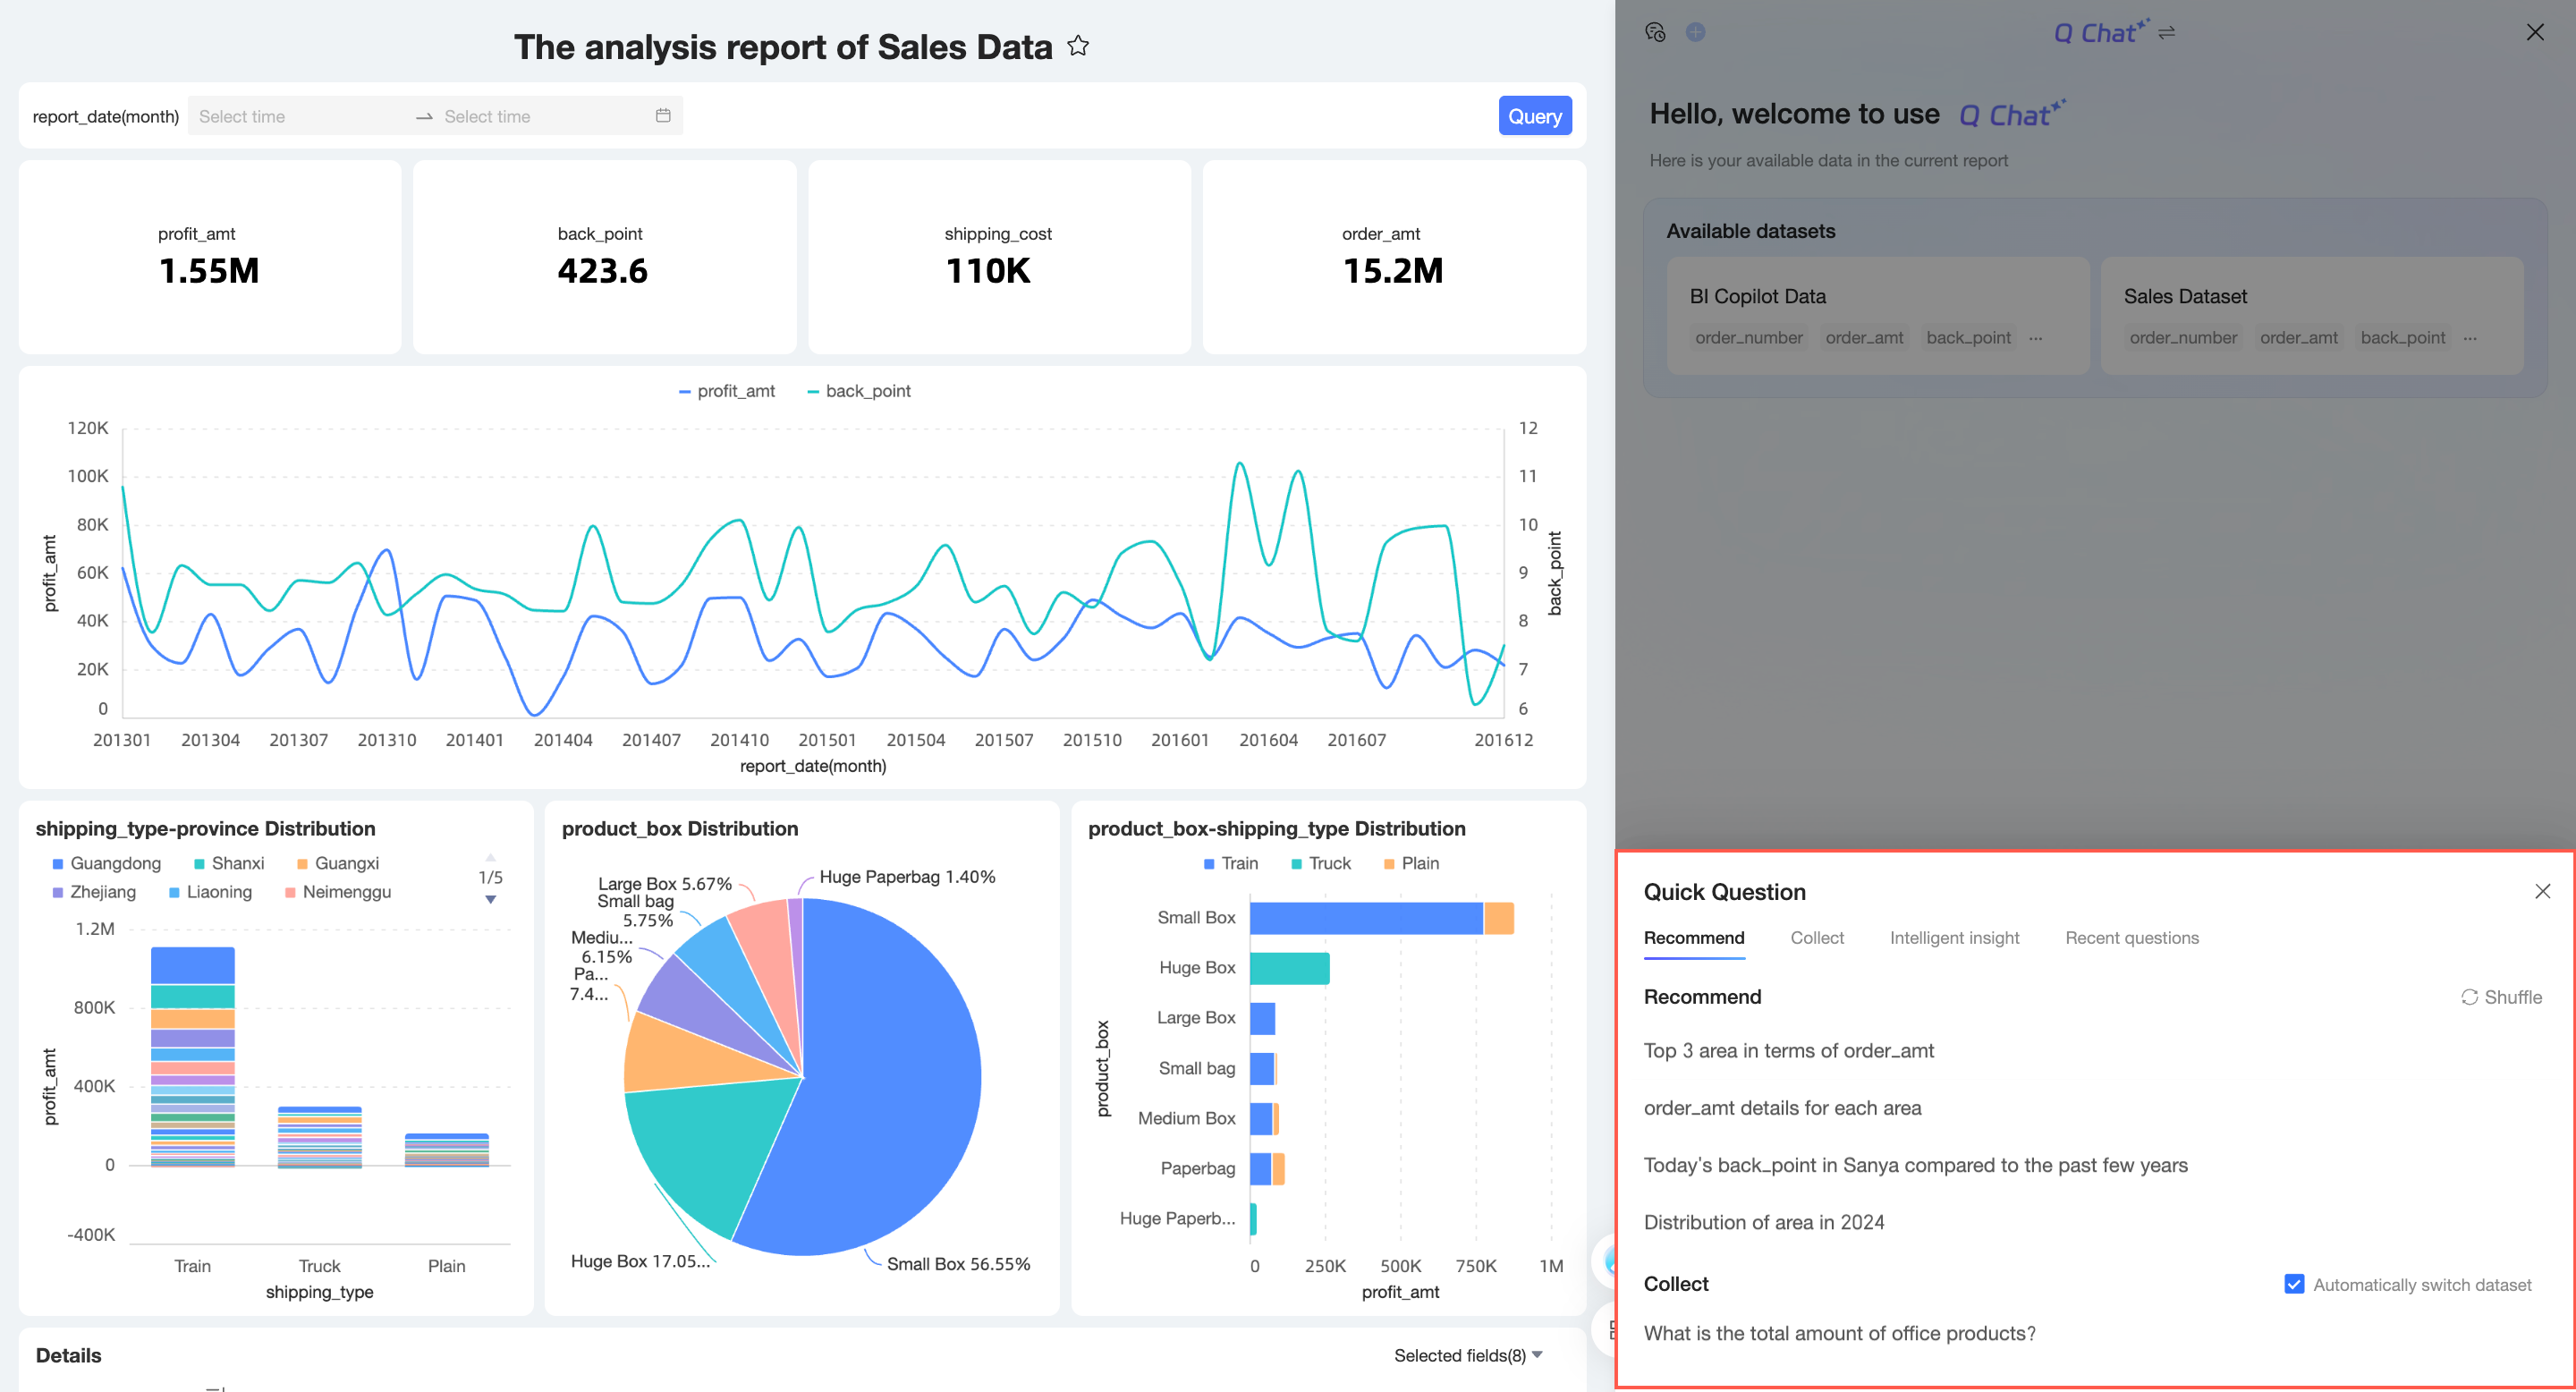Go to previous legend page arrow
This screenshot has height=1392, width=2576.
[x=490, y=857]
